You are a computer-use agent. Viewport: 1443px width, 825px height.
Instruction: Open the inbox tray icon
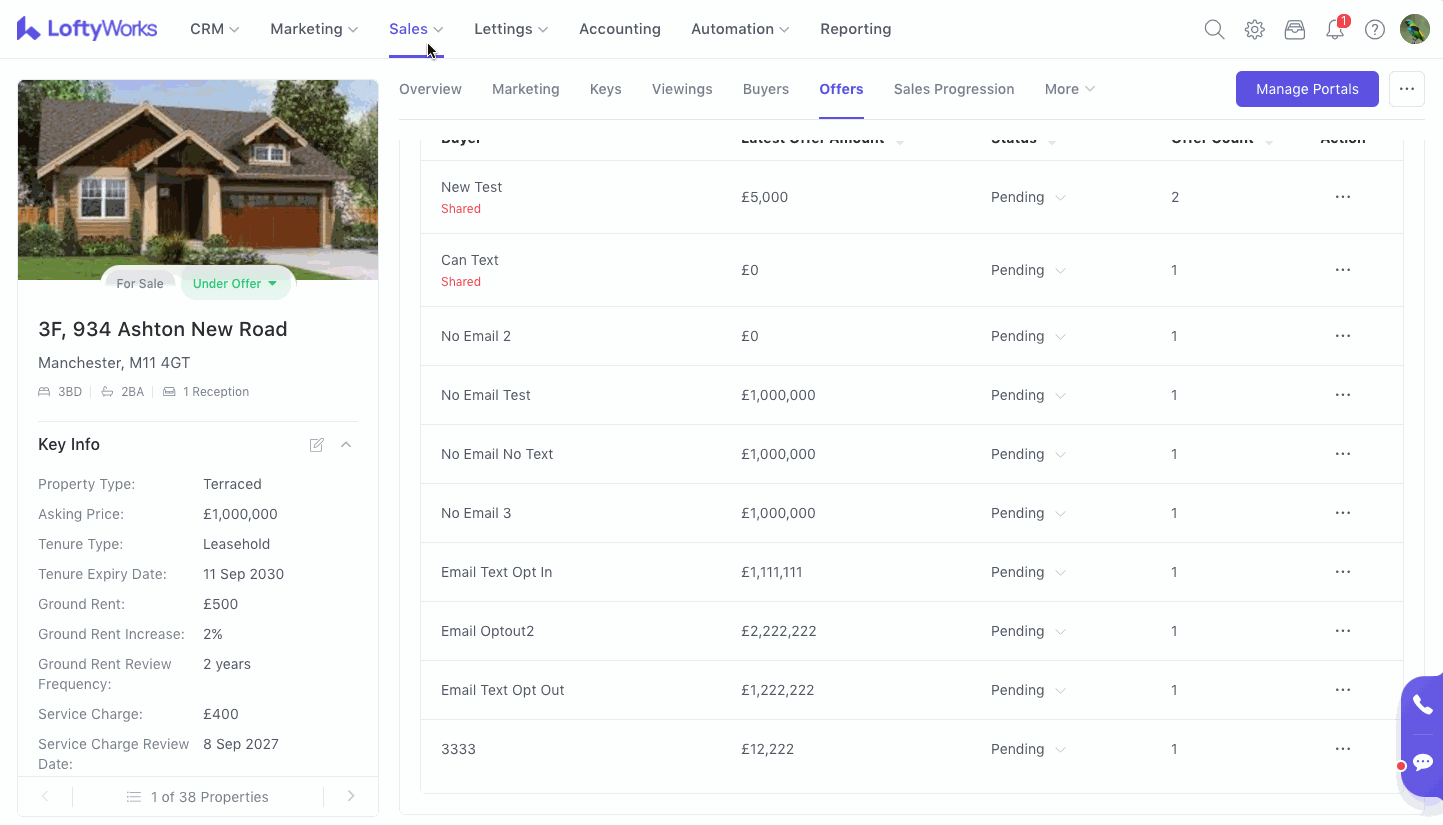(1295, 30)
